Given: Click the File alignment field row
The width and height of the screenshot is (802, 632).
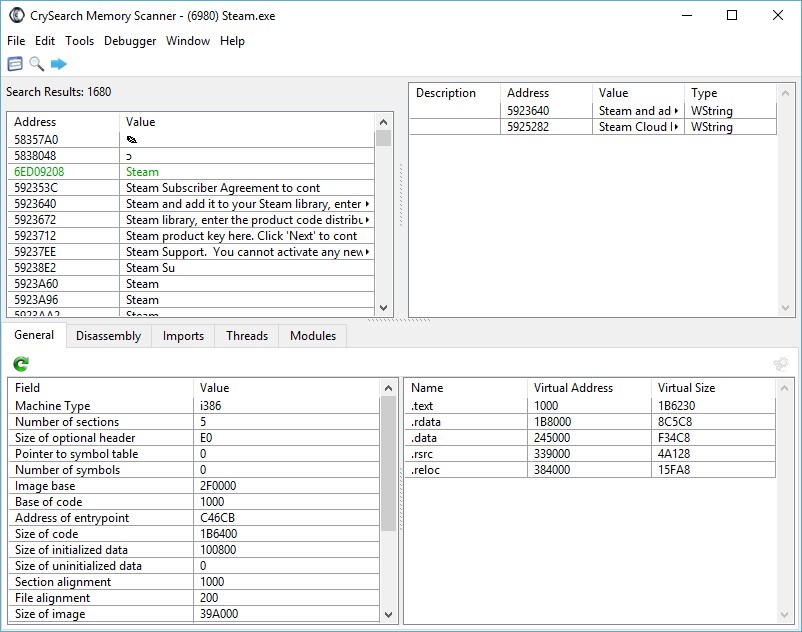Looking at the screenshot, I should pos(194,598).
